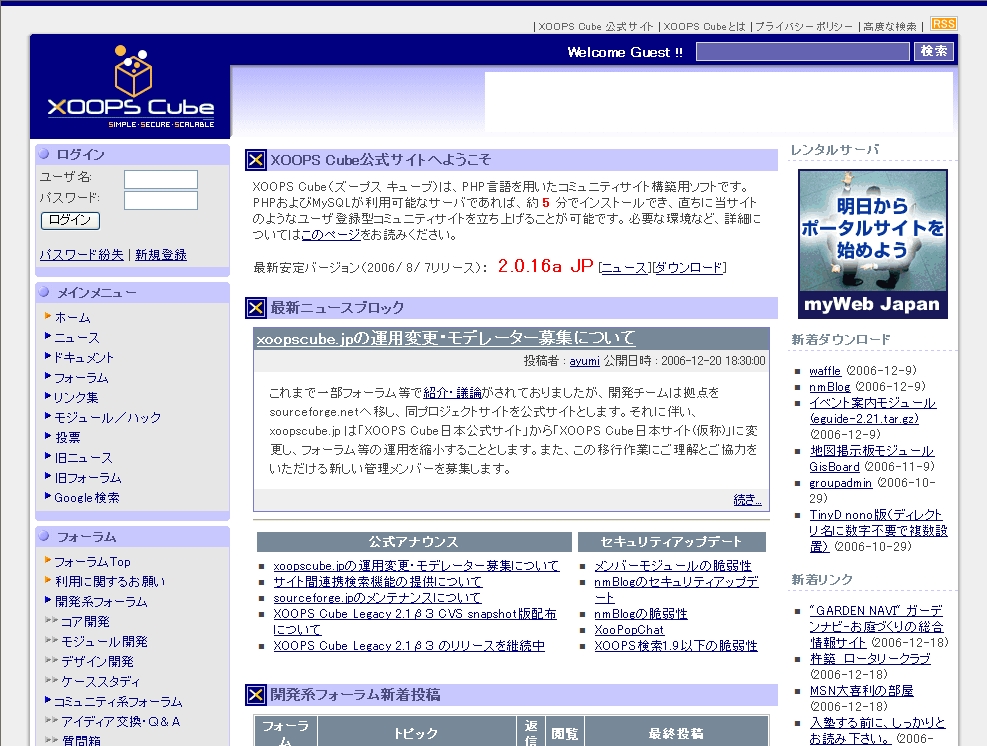Open the XOOPS Cubeとは link
Viewport: 987px width, 746px height.
coord(704,26)
